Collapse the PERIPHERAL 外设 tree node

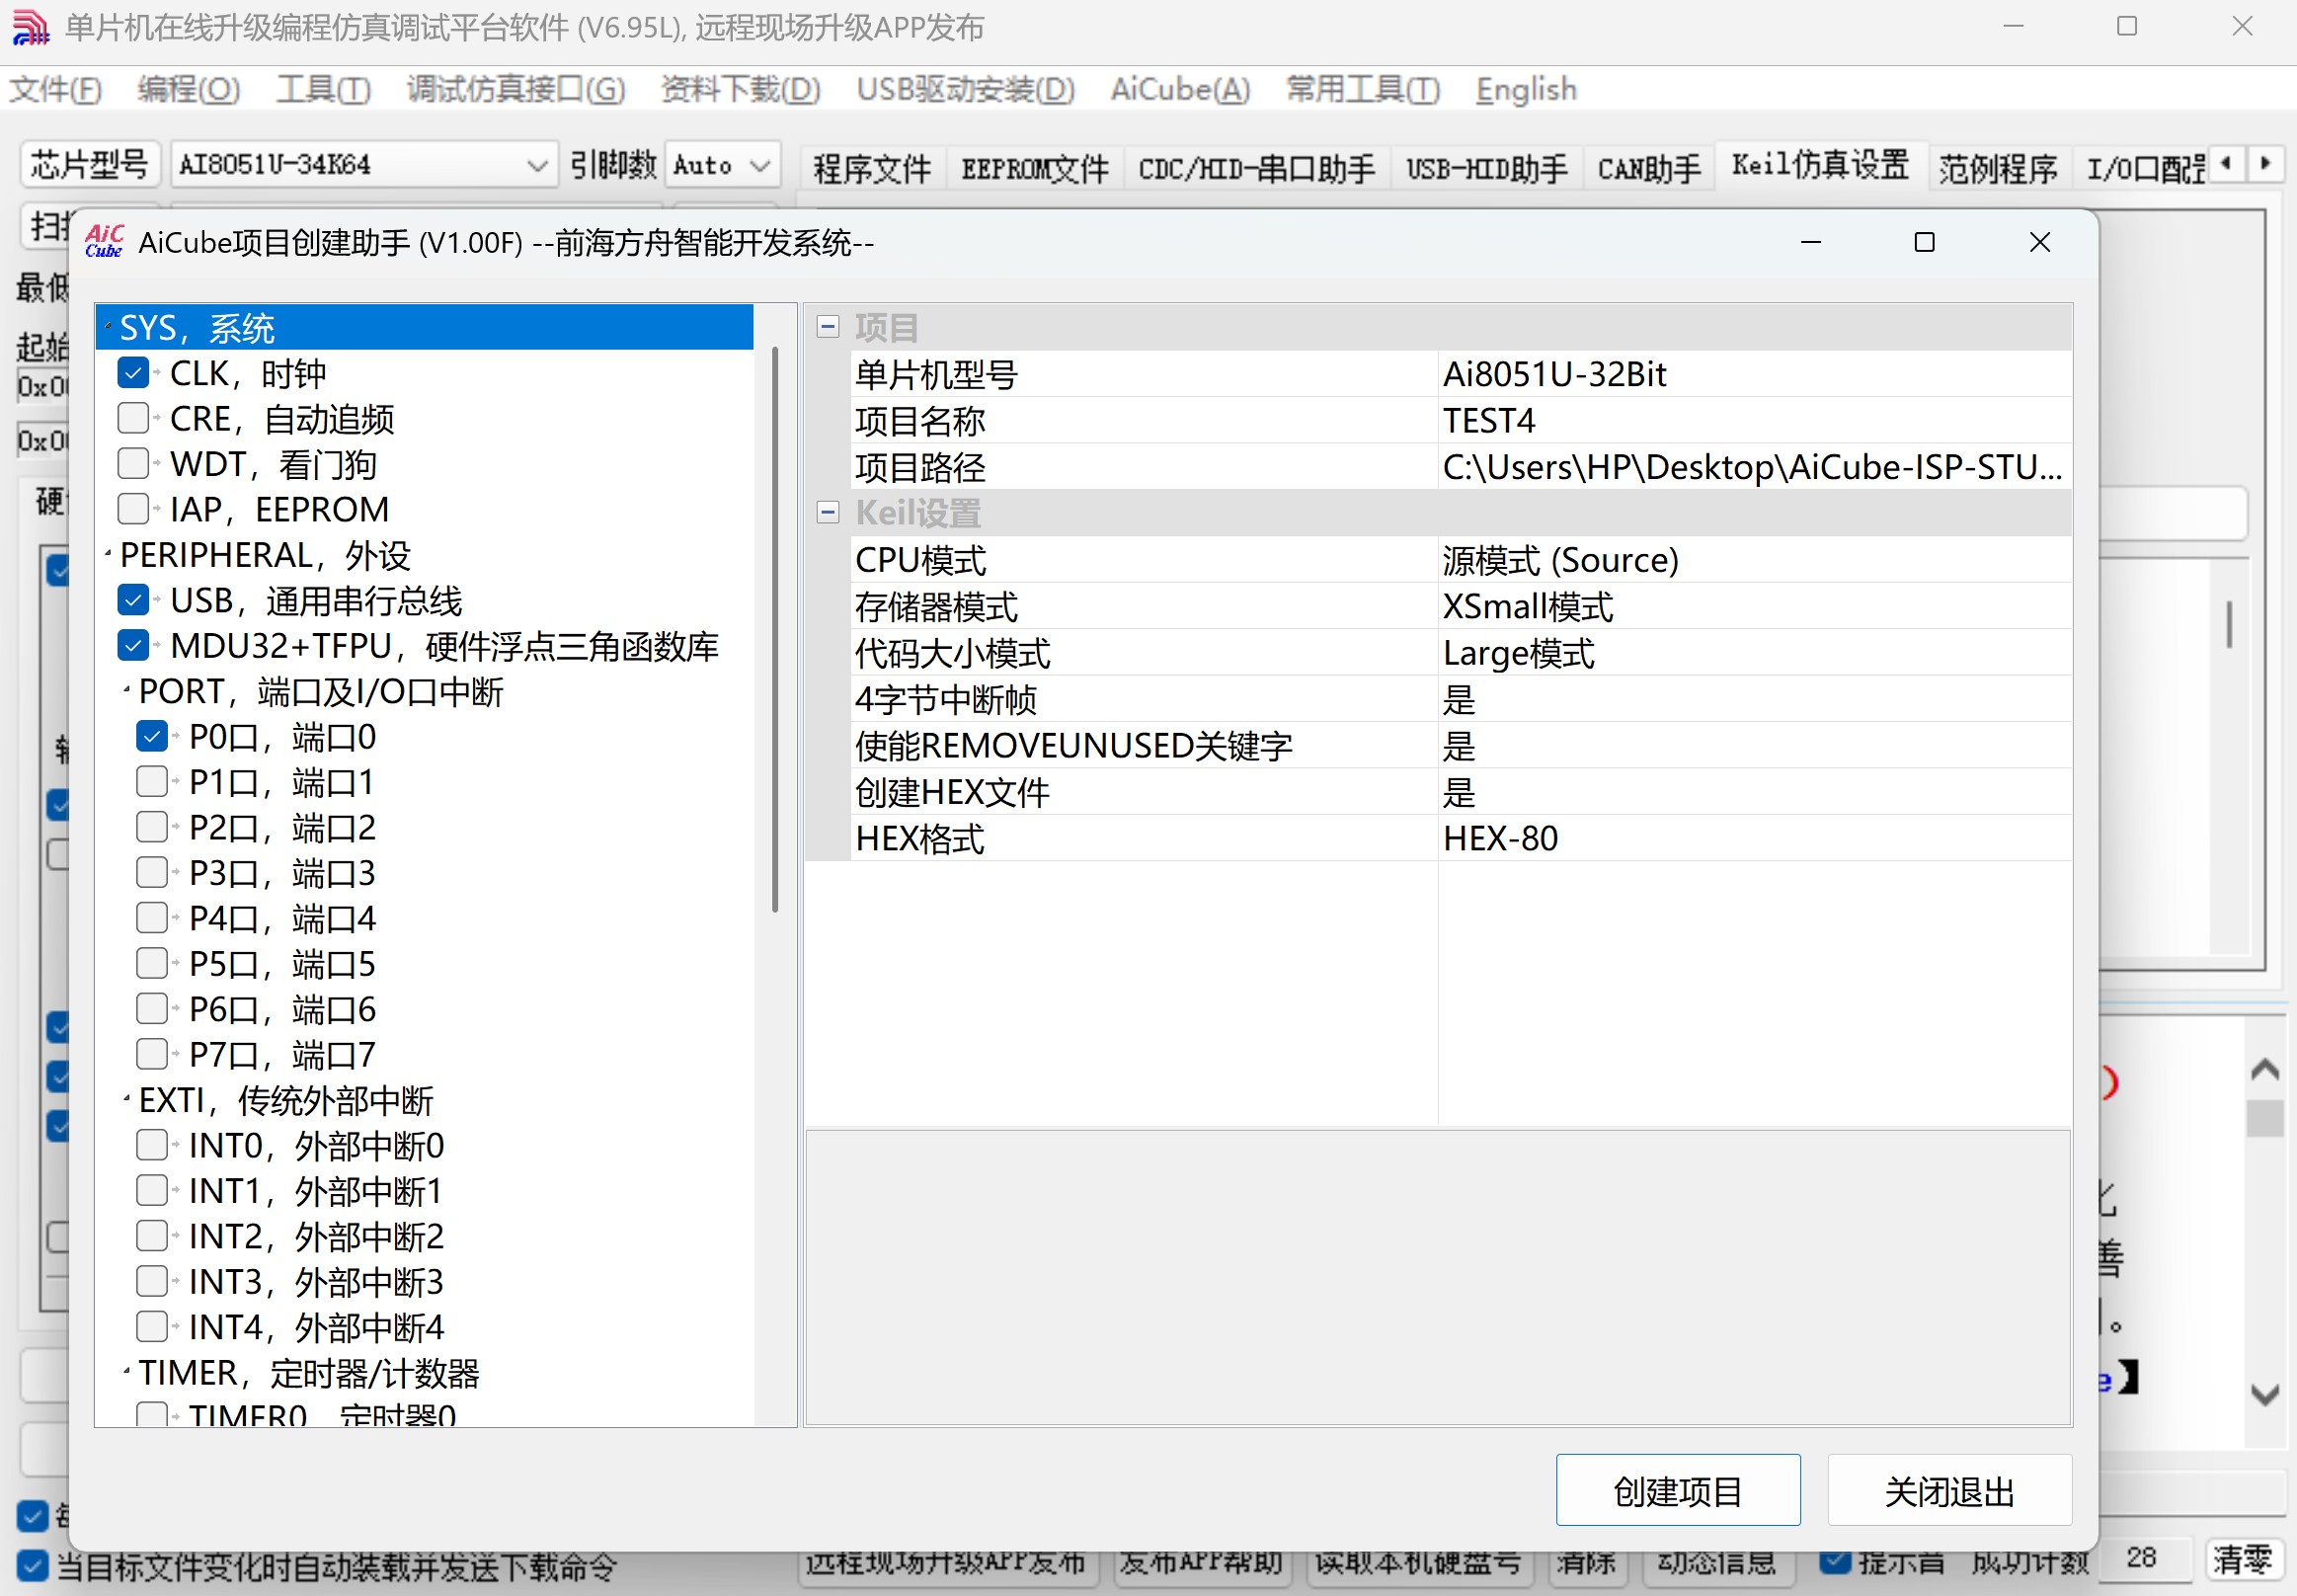click(x=108, y=553)
